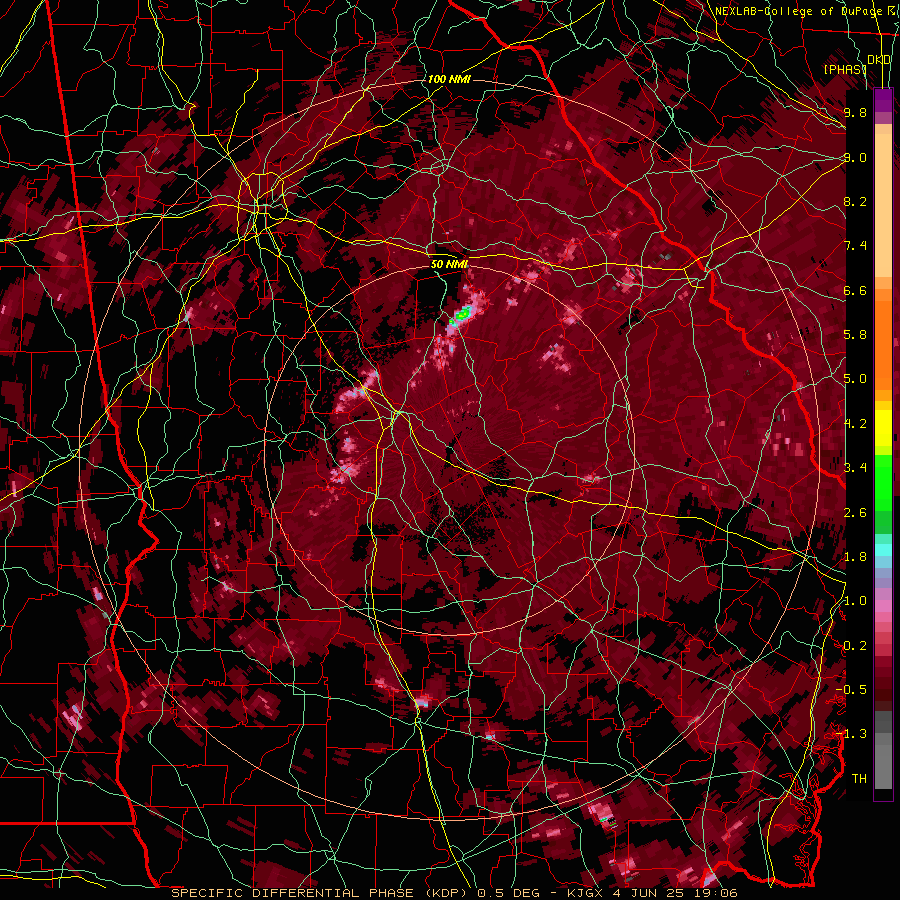Click the [PHAS] legend title
The image size is (900, 900).
tap(844, 69)
